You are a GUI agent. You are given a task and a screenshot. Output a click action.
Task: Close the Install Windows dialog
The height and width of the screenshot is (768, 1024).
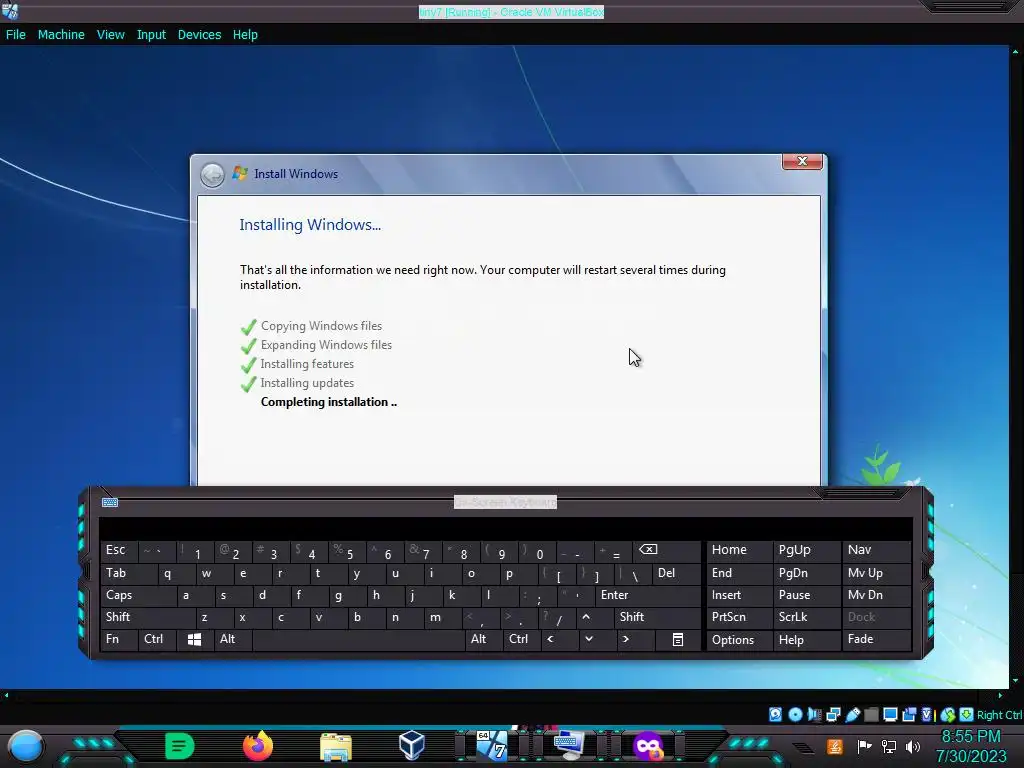click(x=803, y=161)
